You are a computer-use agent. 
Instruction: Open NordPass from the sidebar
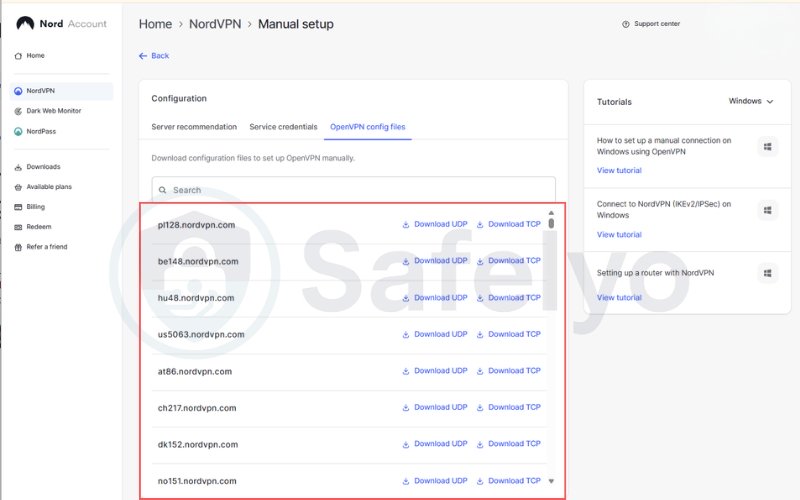click(x=41, y=131)
